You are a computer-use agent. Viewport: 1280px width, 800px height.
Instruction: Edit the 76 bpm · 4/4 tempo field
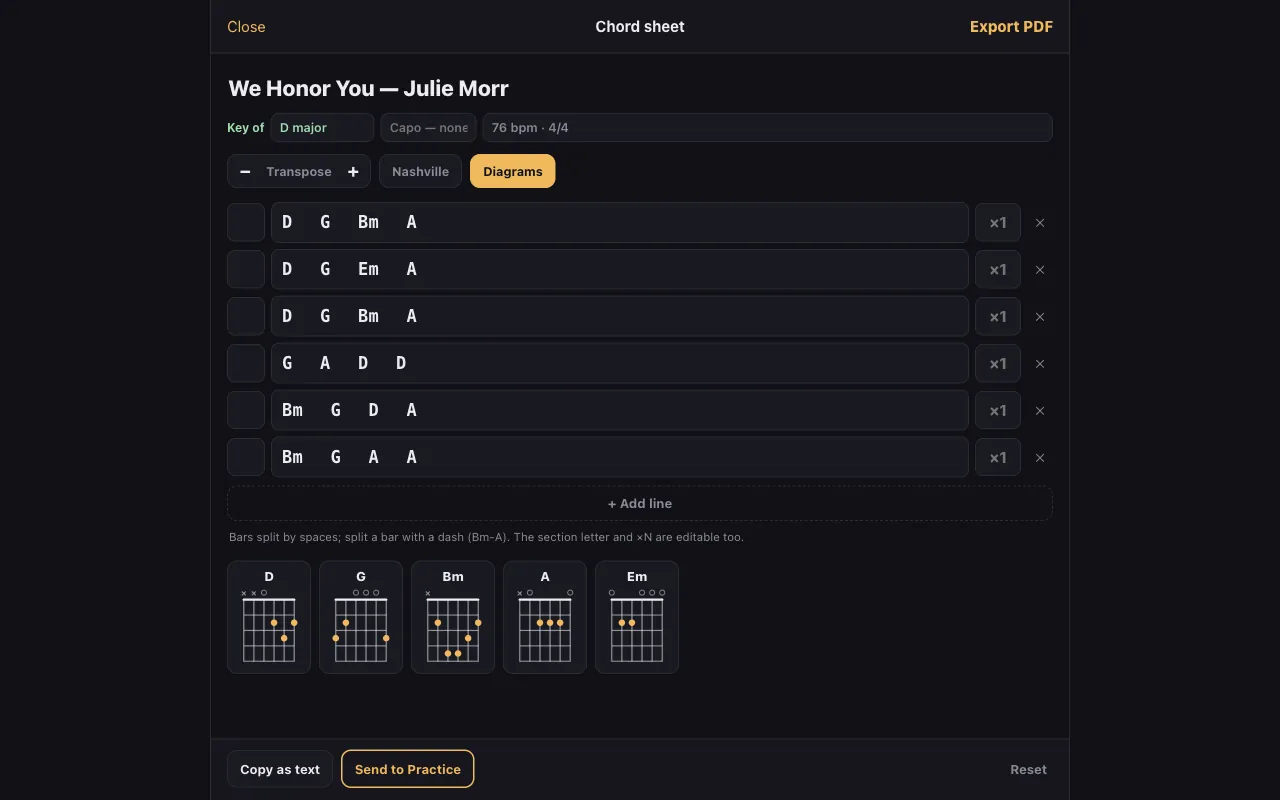click(x=767, y=128)
